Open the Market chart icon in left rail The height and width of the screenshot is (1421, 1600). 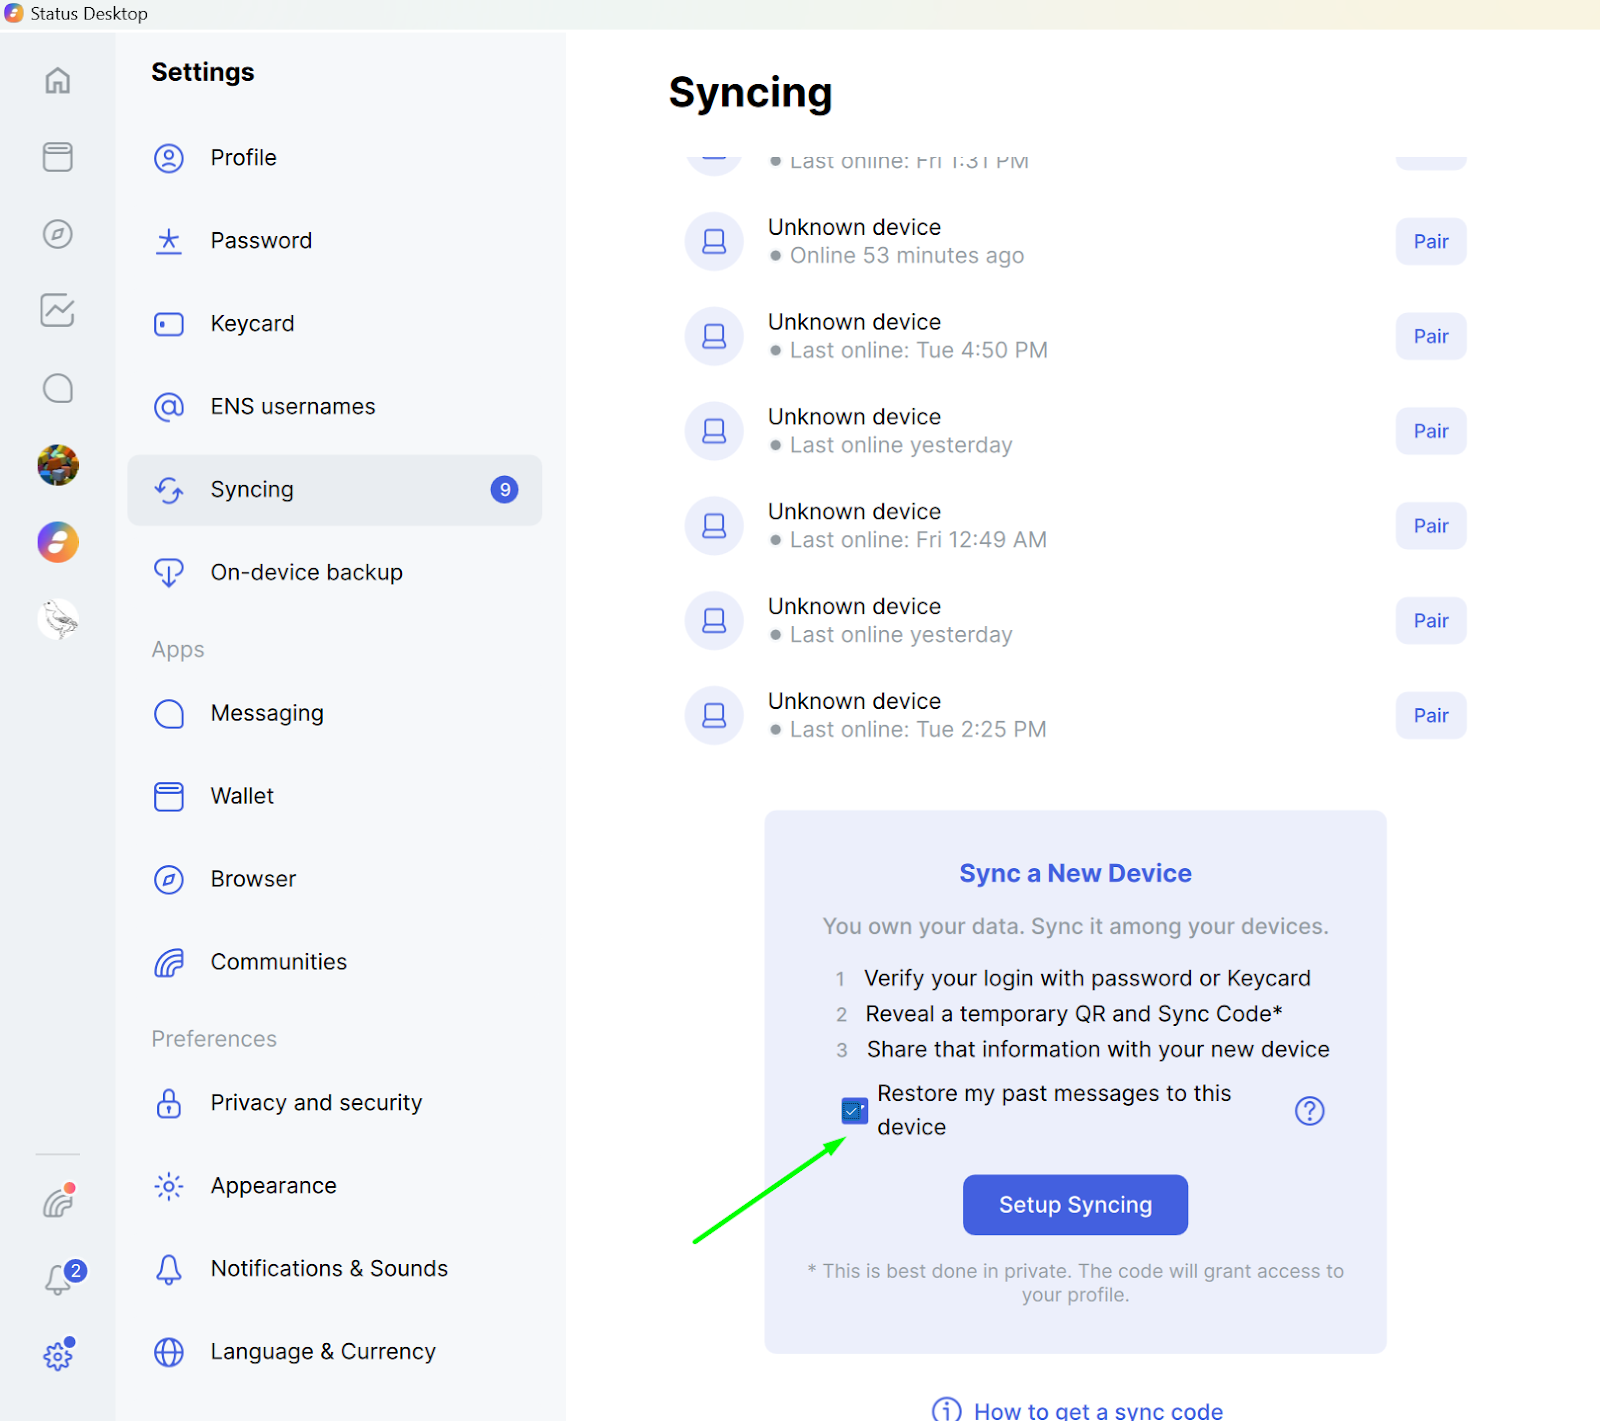(58, 311)
